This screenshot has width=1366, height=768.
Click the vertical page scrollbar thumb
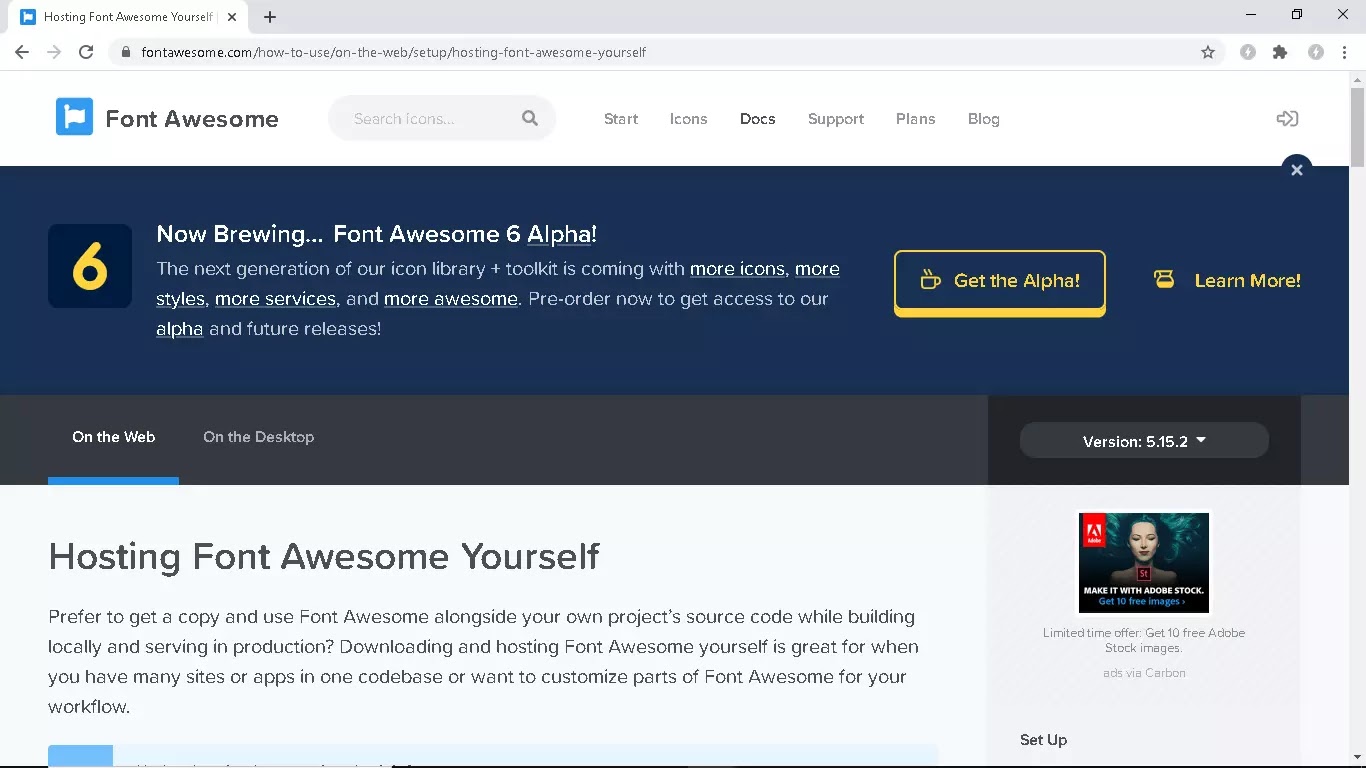tap(1357, 128)
